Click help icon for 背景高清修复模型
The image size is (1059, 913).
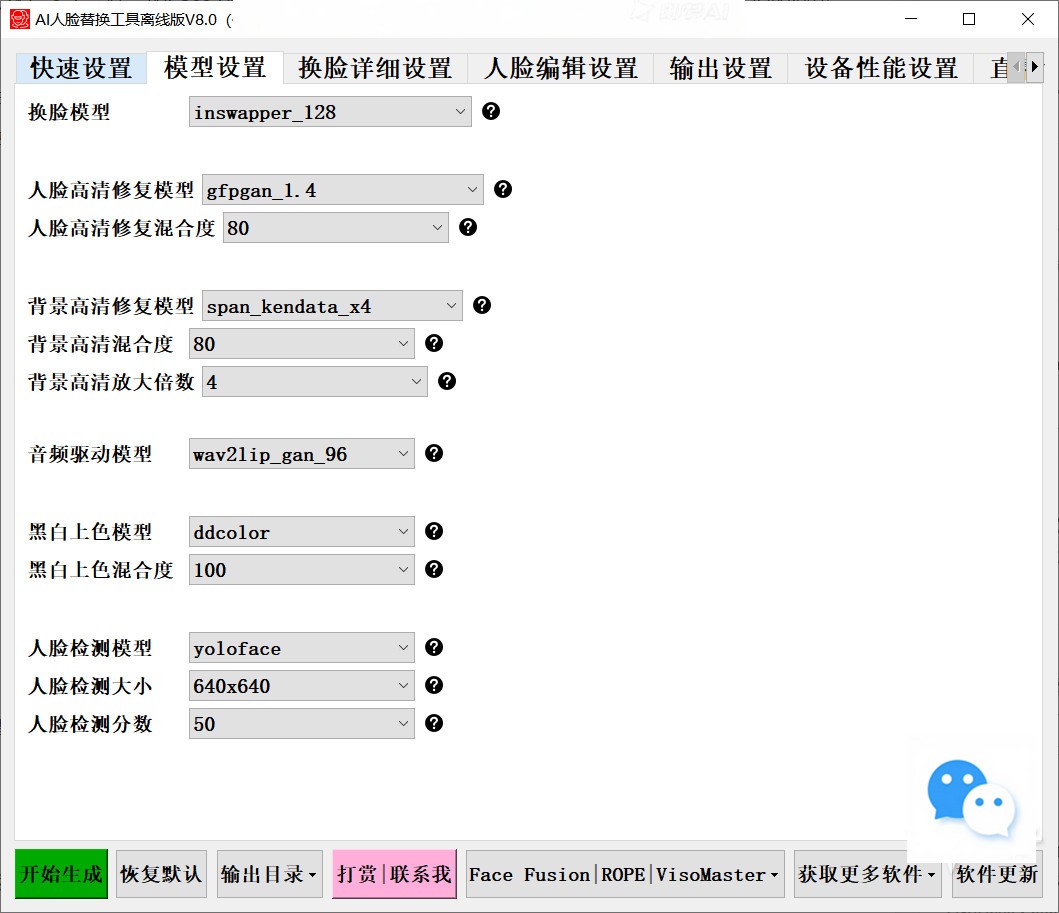click(482, 305)
